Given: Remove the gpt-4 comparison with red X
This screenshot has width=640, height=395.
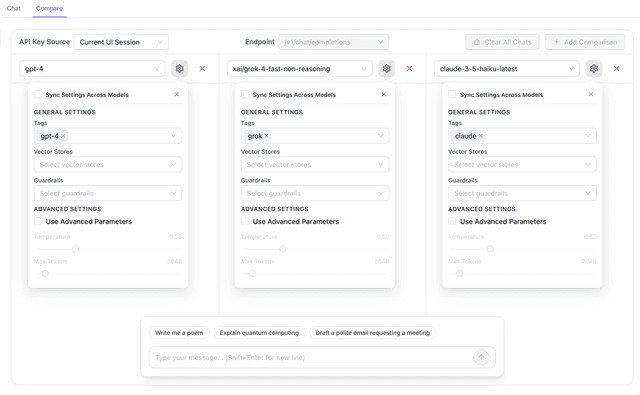Looking at the screenshot, I should 202,69.
